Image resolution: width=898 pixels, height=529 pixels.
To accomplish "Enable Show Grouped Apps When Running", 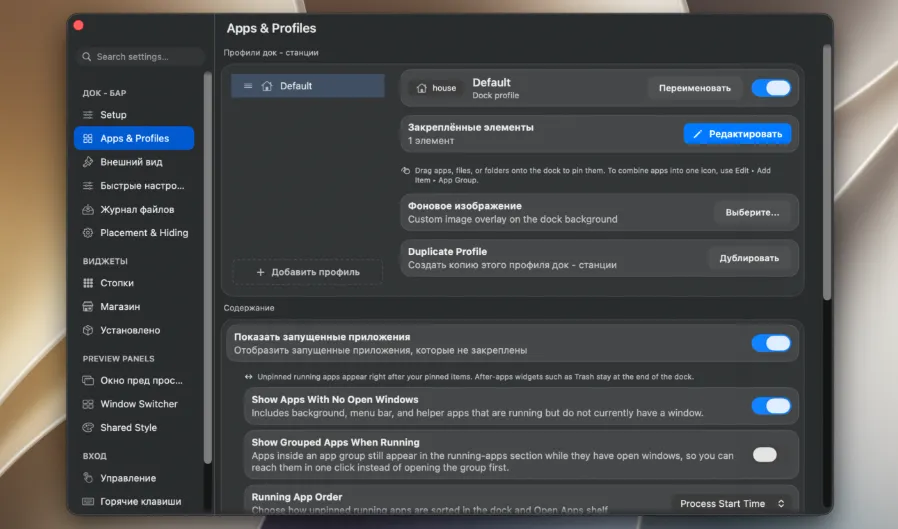I will (765, 455).
